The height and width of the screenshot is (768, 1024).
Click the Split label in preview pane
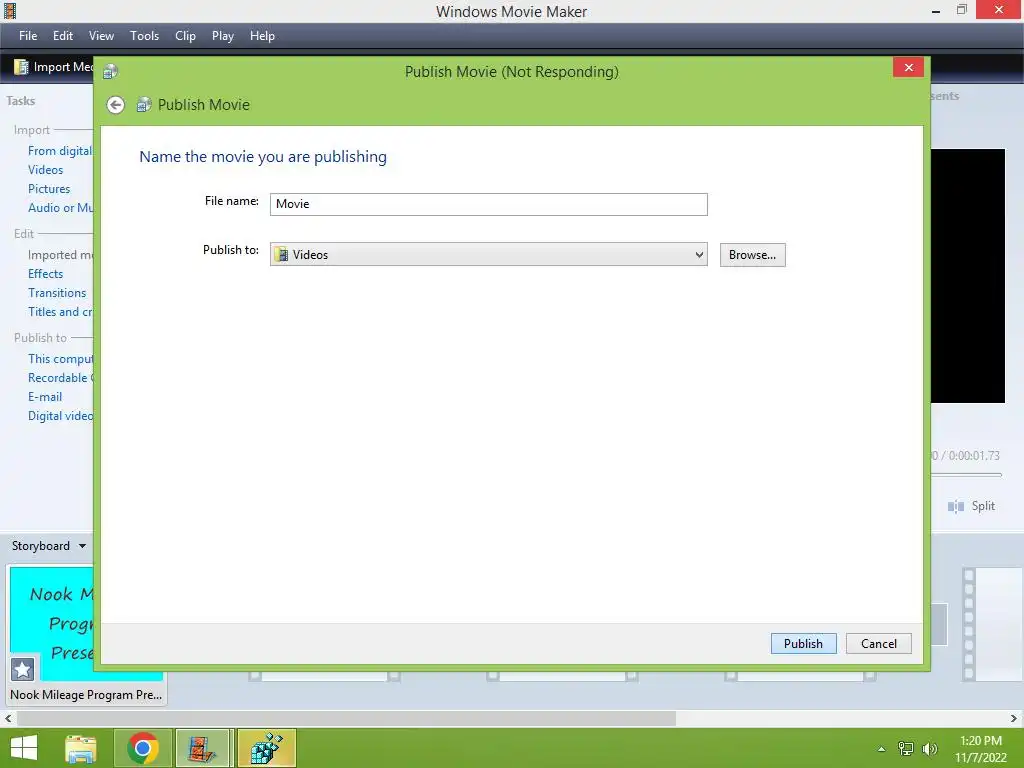[x=983, y=506]
